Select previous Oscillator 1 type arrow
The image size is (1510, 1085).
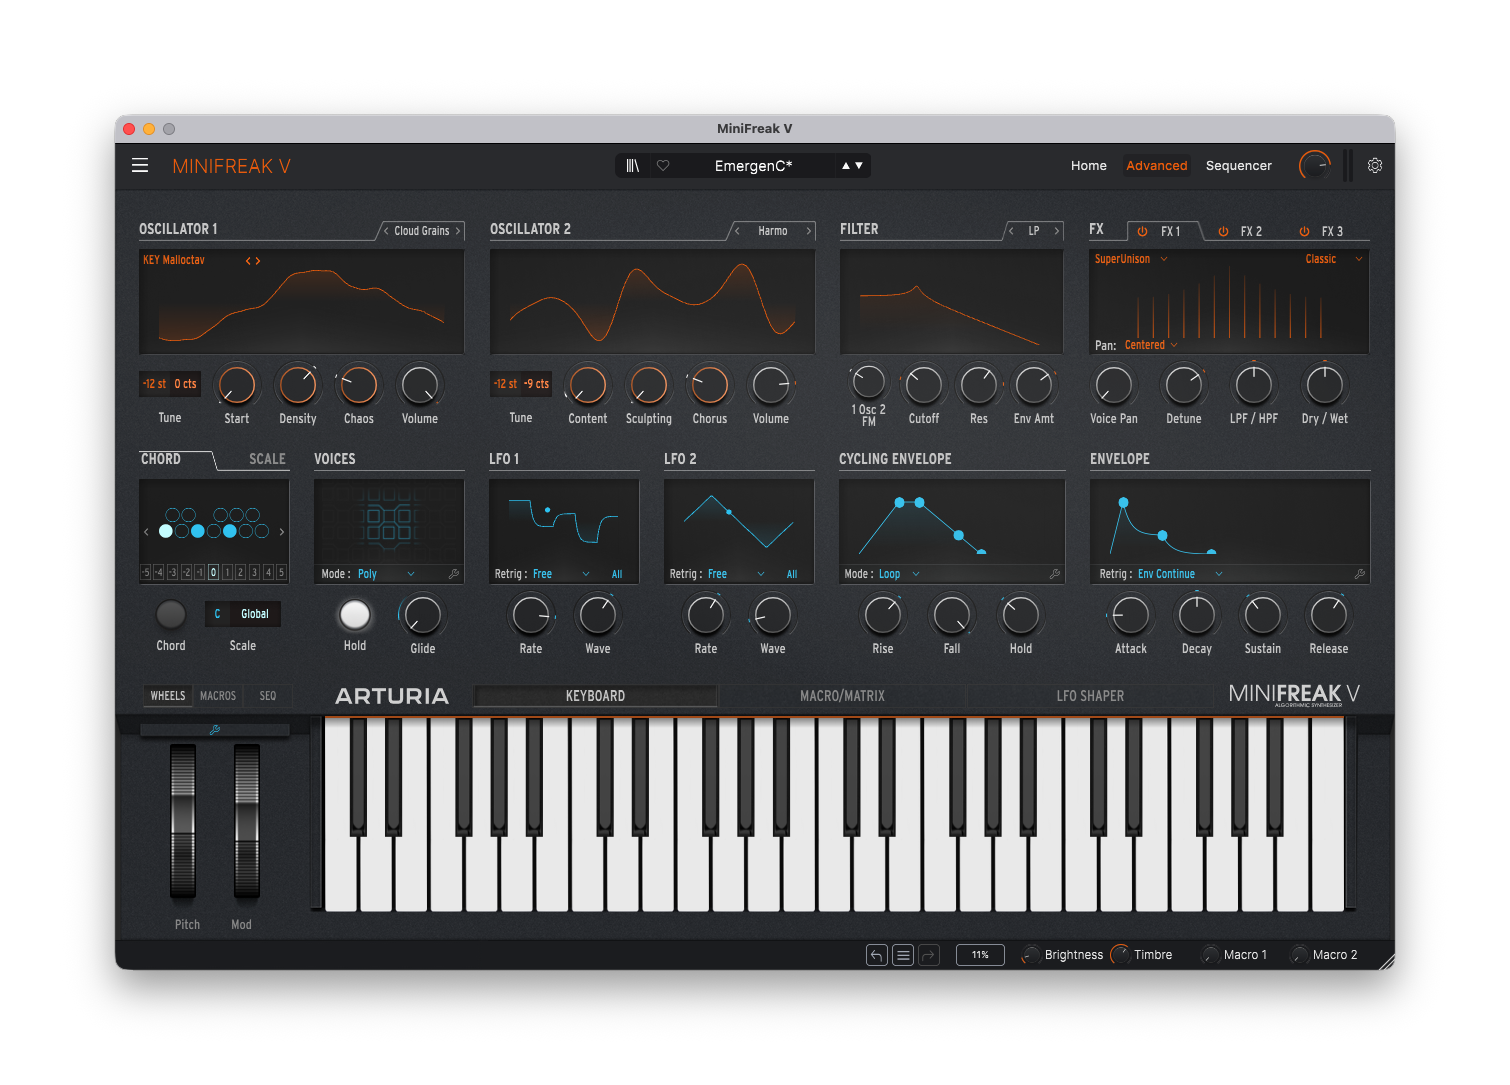386,231
